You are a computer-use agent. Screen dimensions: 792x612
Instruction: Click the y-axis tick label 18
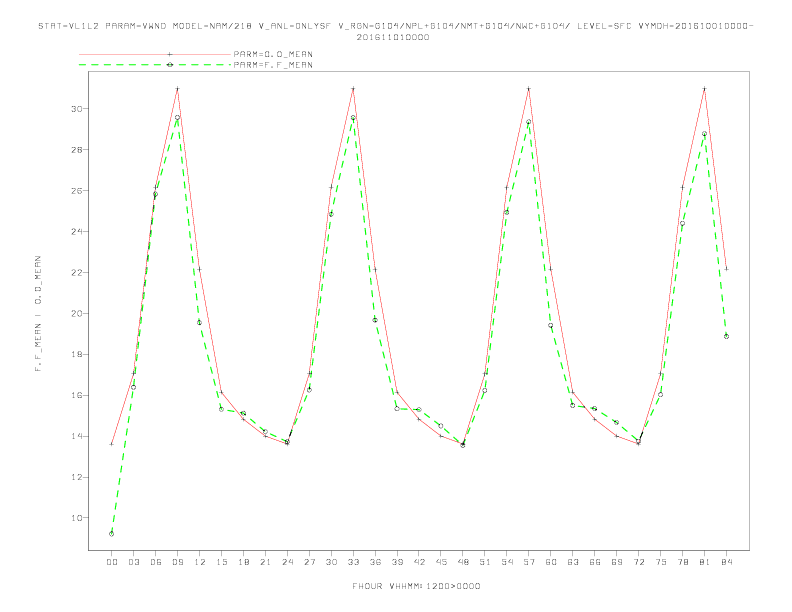coord(76,354)
